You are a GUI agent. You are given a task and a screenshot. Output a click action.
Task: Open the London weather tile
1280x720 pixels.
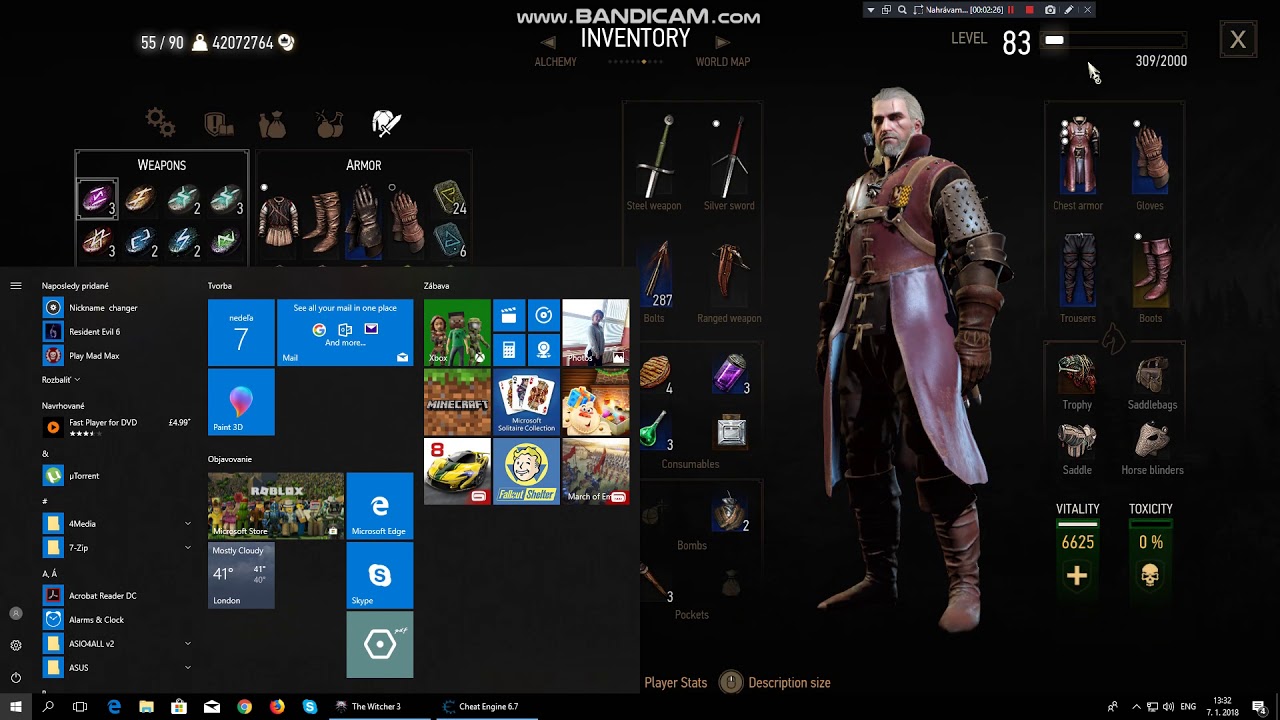point(241,575)
